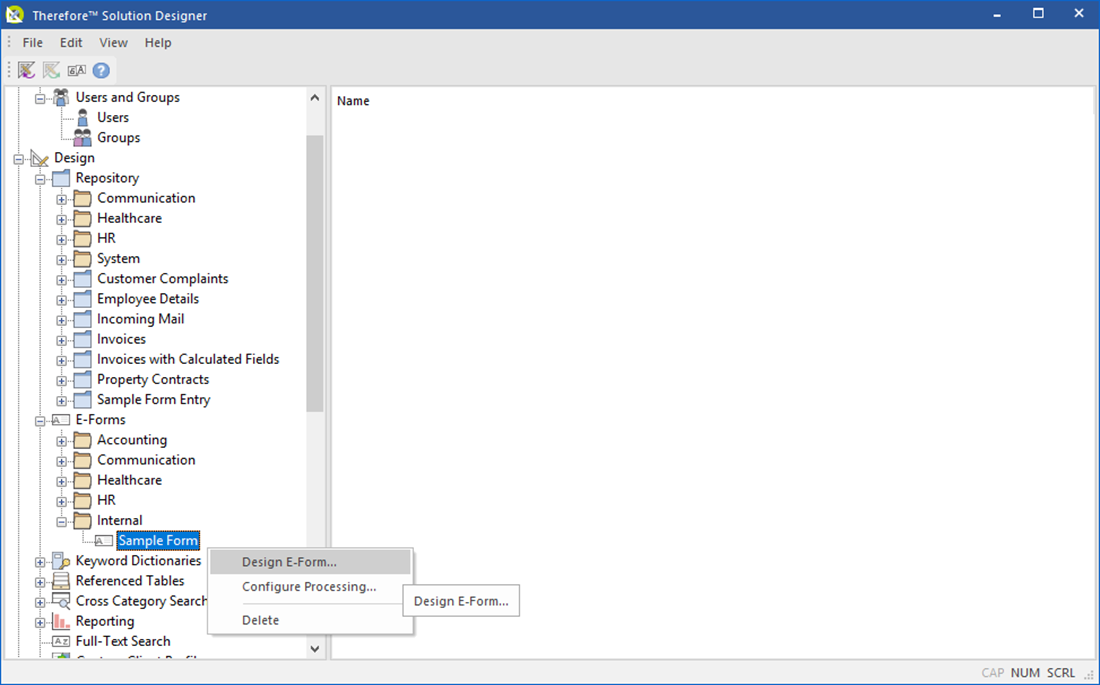The image size is (1100, 685).
Task: Open Therefore help via the question mark icon
Action: point(100,70)
